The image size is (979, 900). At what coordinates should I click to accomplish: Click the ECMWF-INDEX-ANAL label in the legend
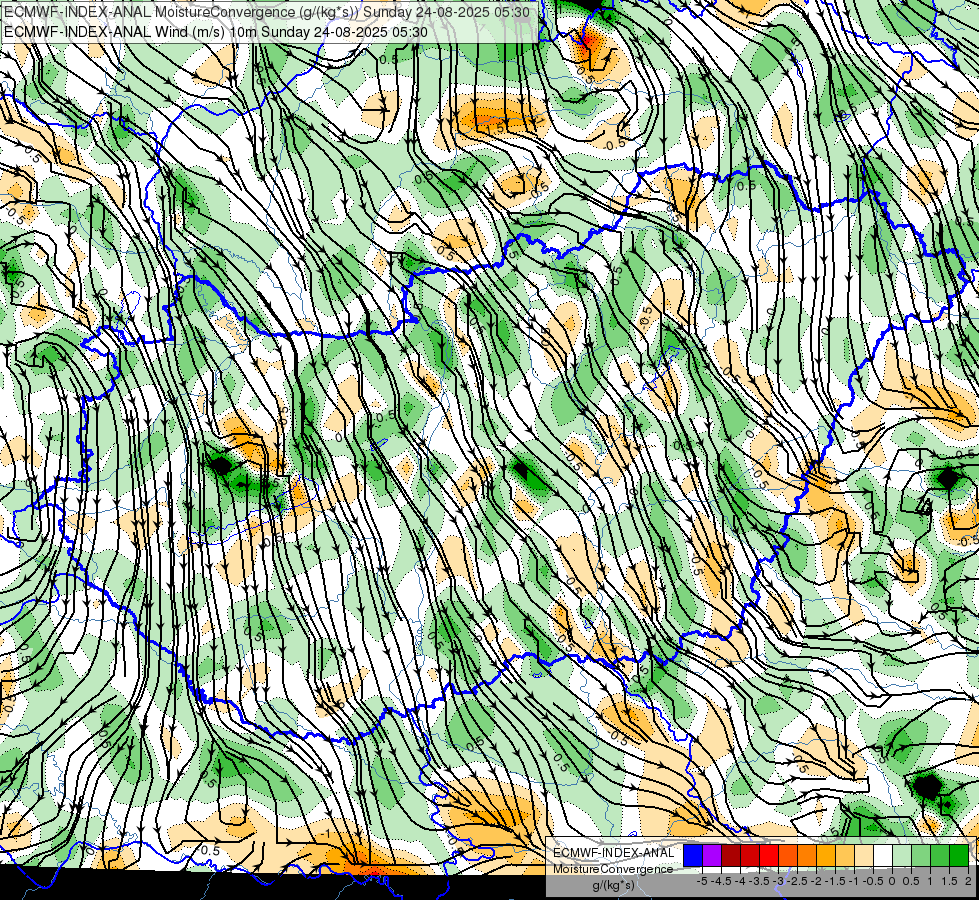(x=614, y=853)
